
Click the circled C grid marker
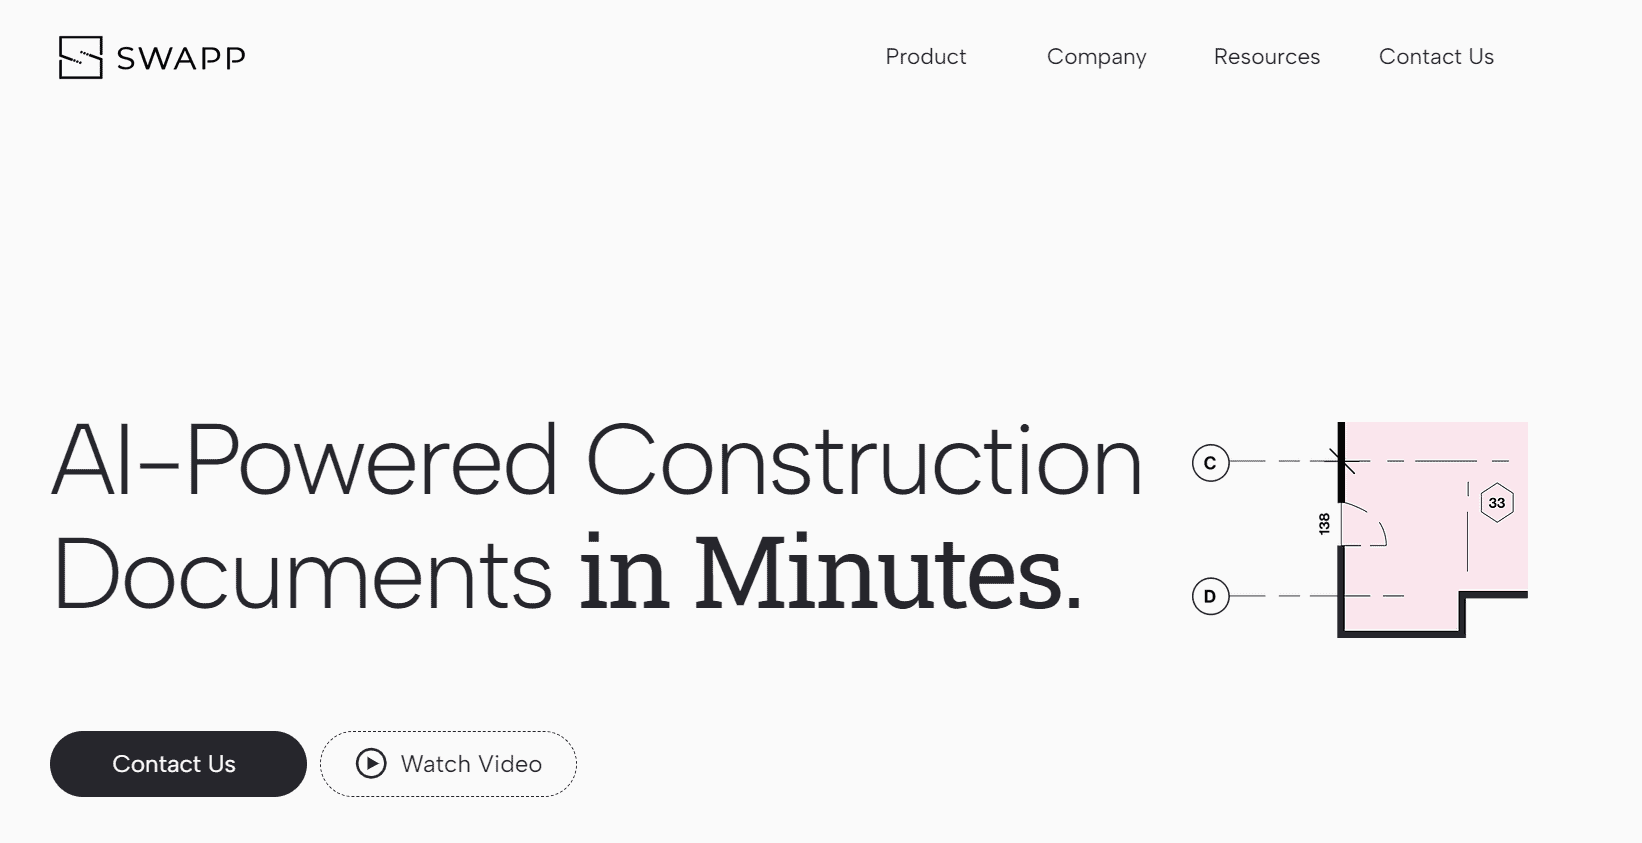click(x=1210, y=463)
